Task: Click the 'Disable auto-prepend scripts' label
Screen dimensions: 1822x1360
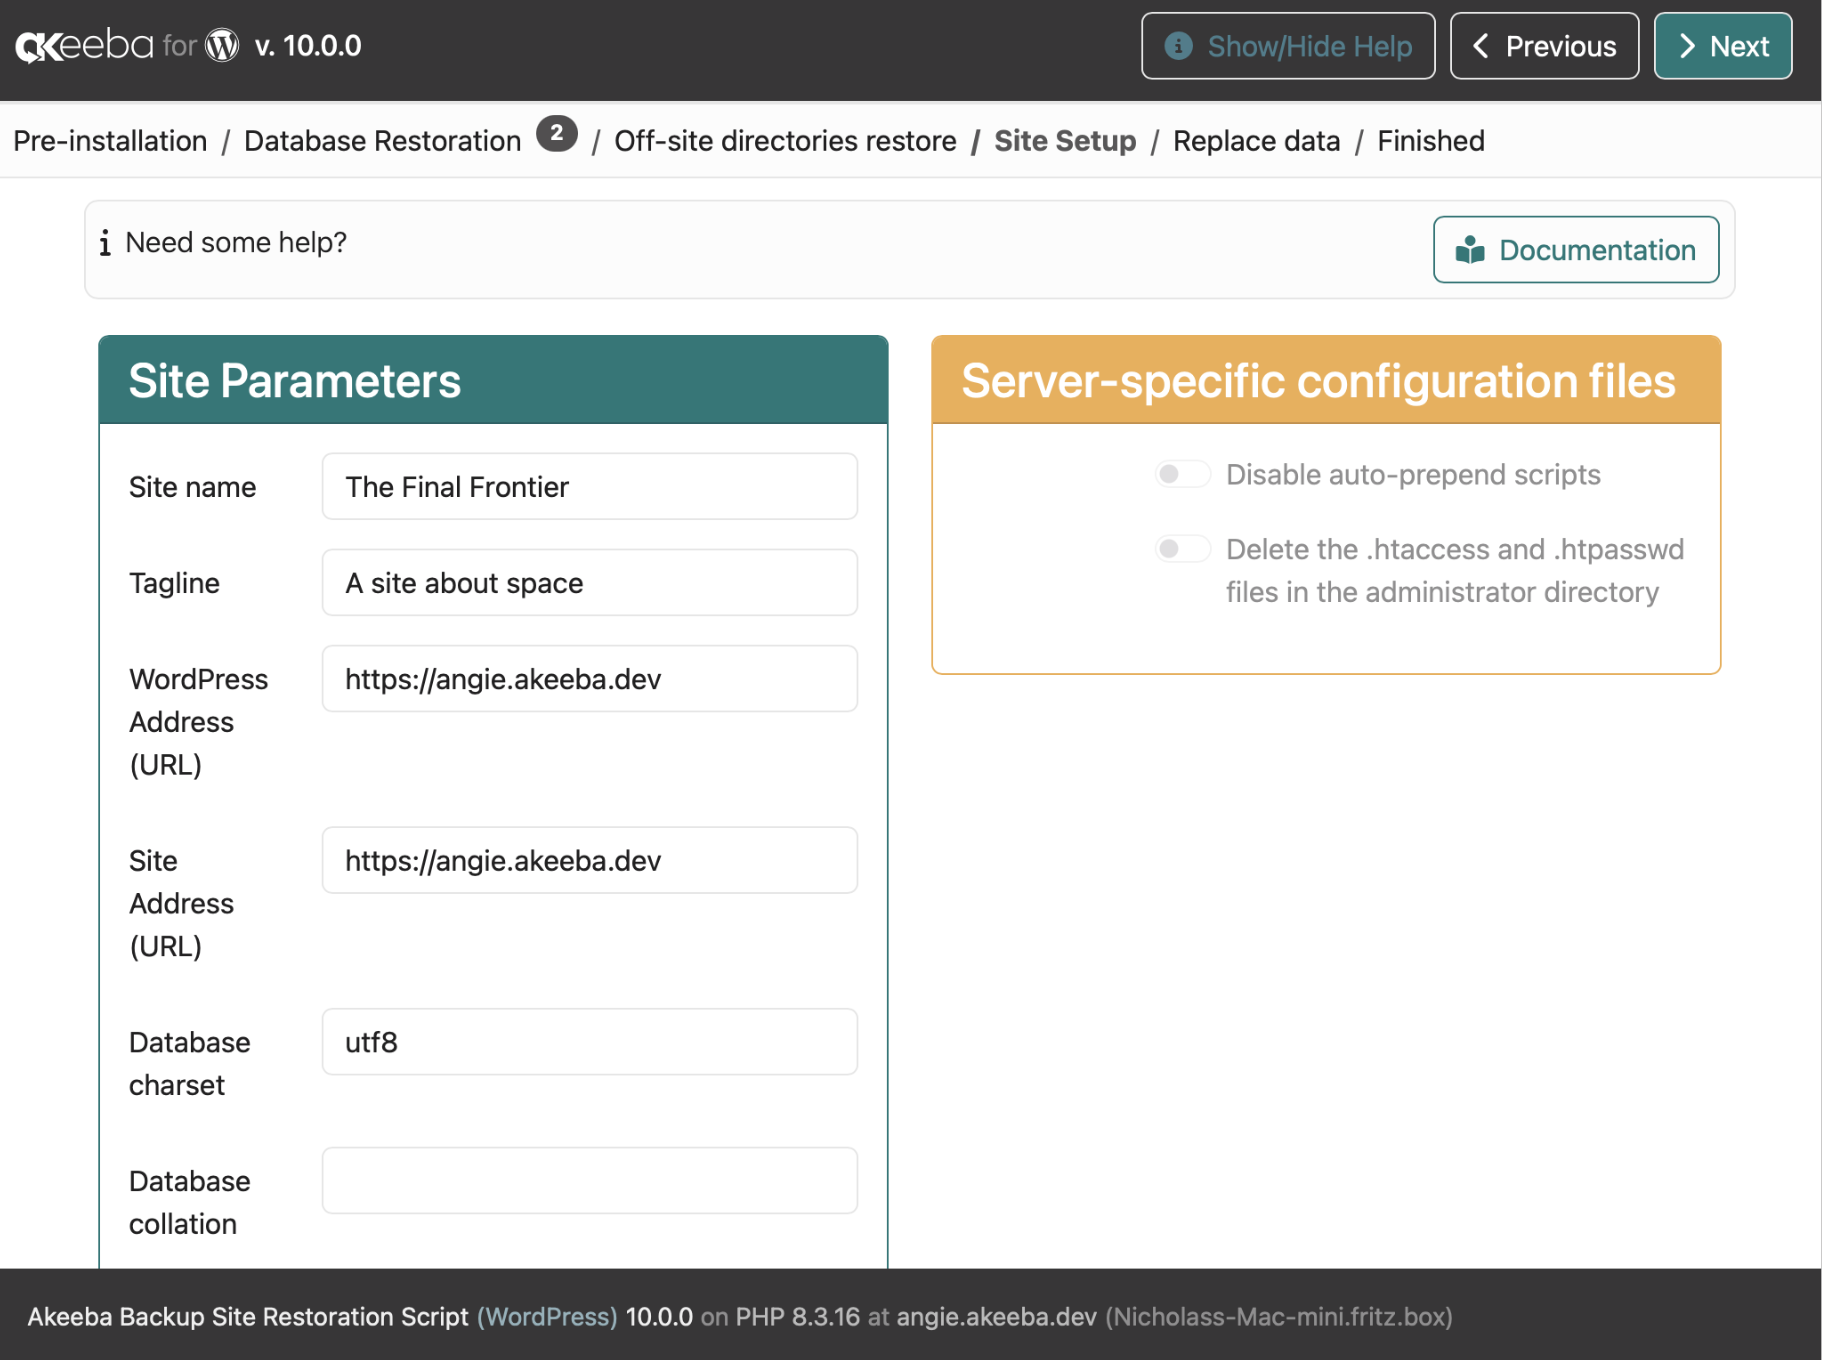Action: pyautogui.click(x=1413, y=474)
